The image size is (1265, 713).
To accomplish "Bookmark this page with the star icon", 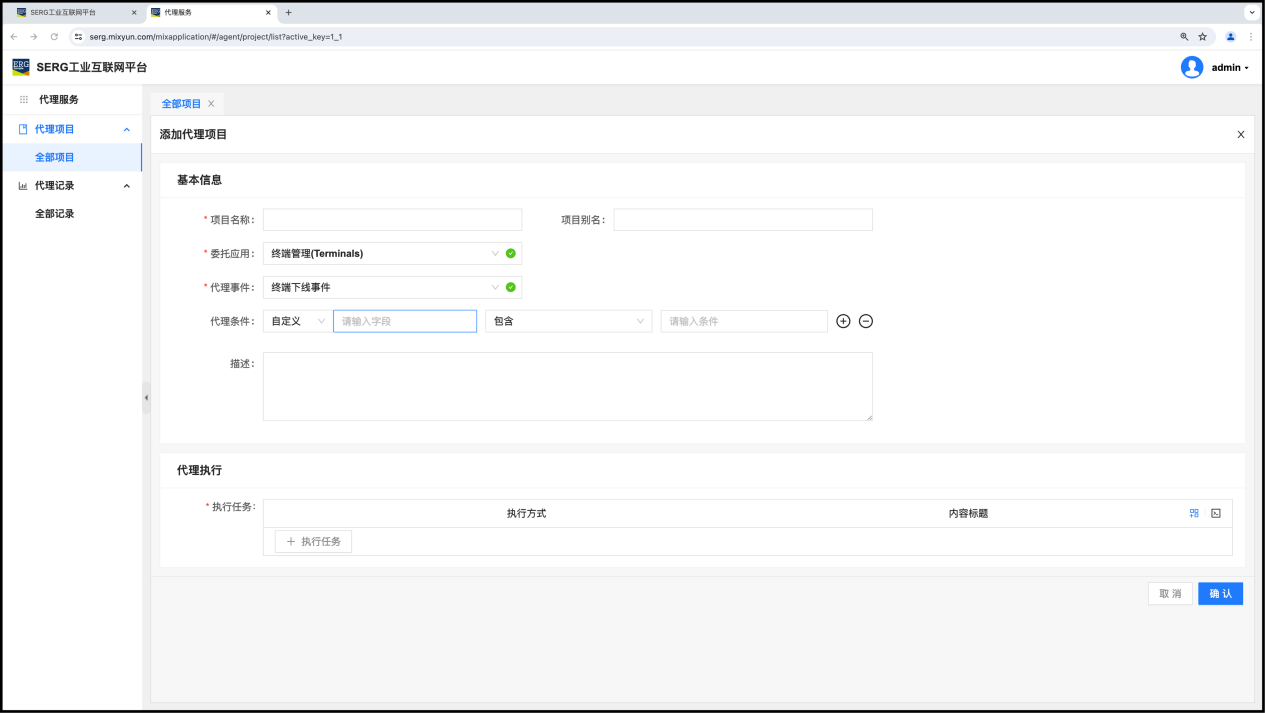I will click(1203, 36).
